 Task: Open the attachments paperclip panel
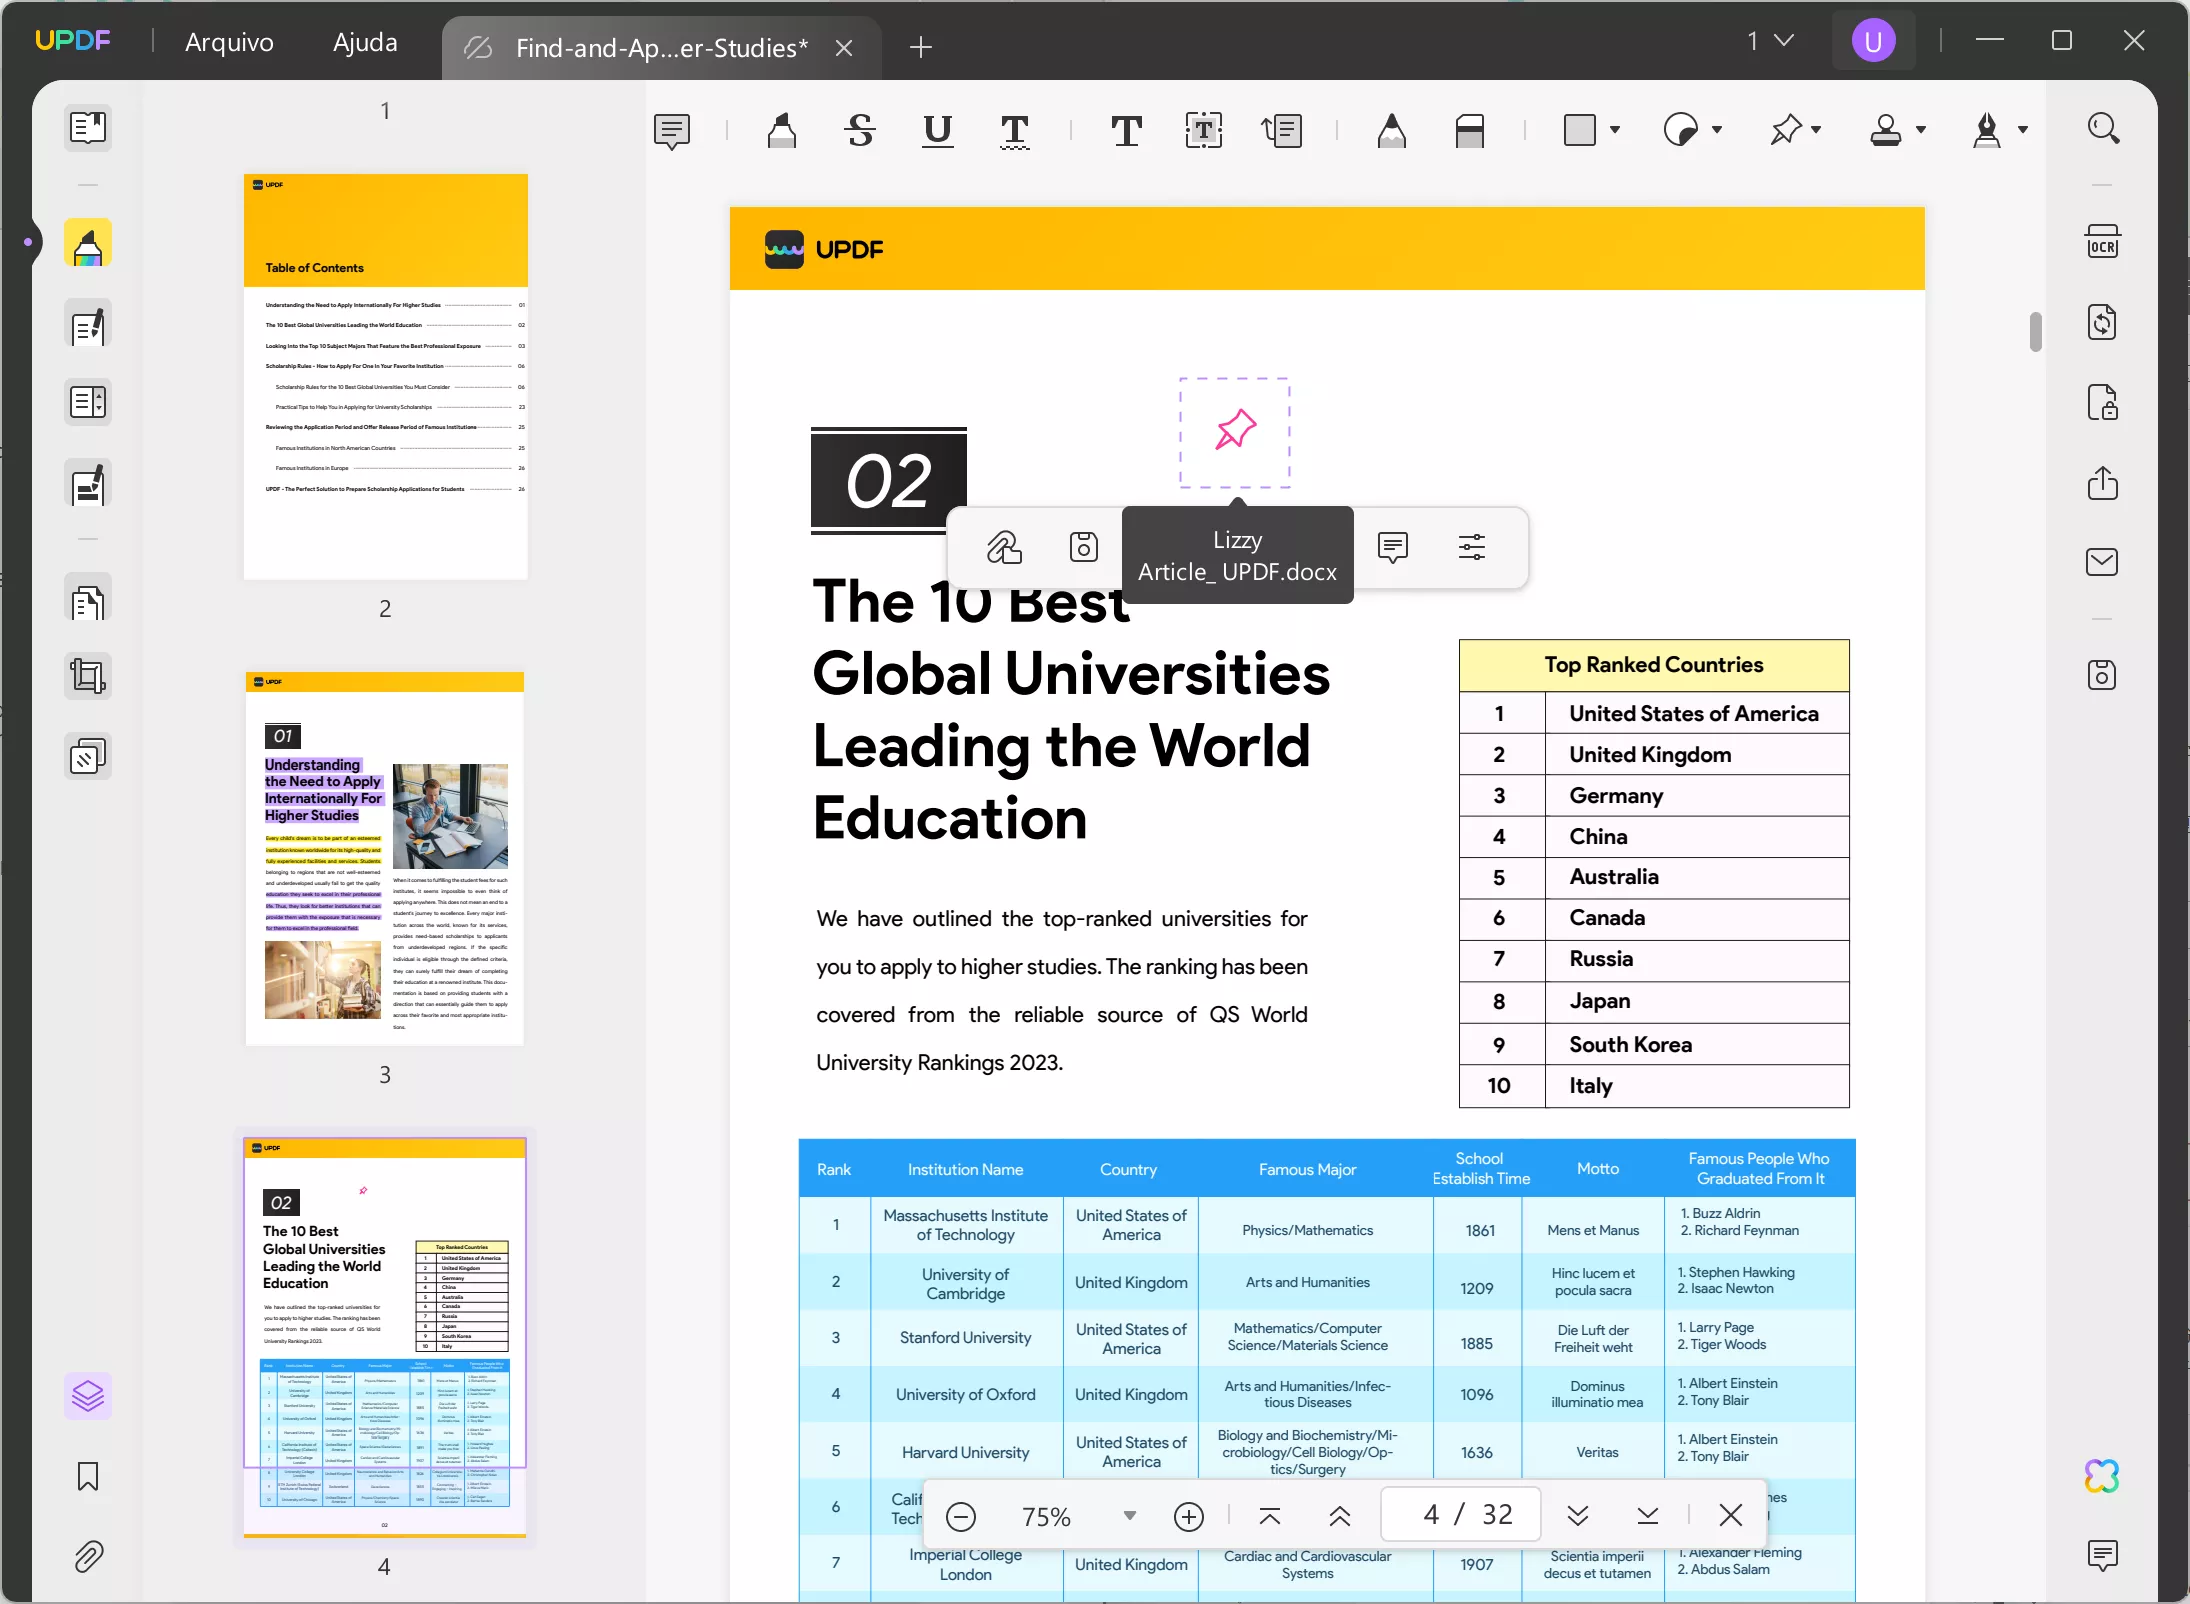88,1556
